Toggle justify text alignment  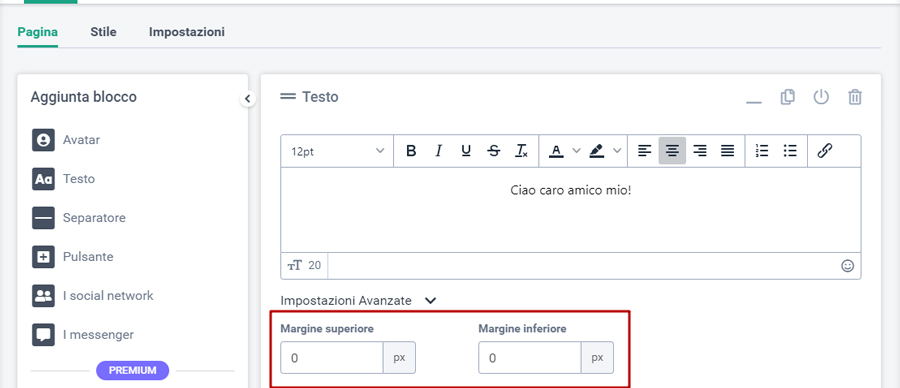pos(727,151)
